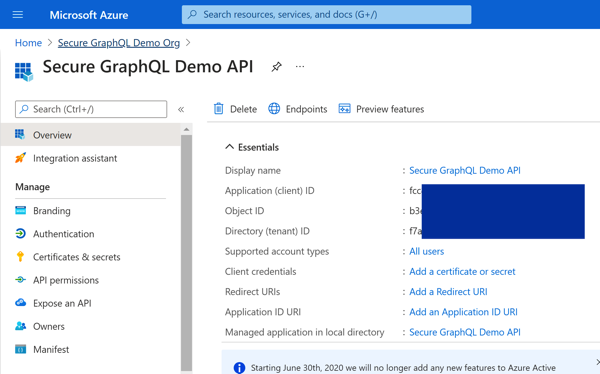Click the All users link
The image size is (600, 374).
pyautogui.click(x=426, y=251)
